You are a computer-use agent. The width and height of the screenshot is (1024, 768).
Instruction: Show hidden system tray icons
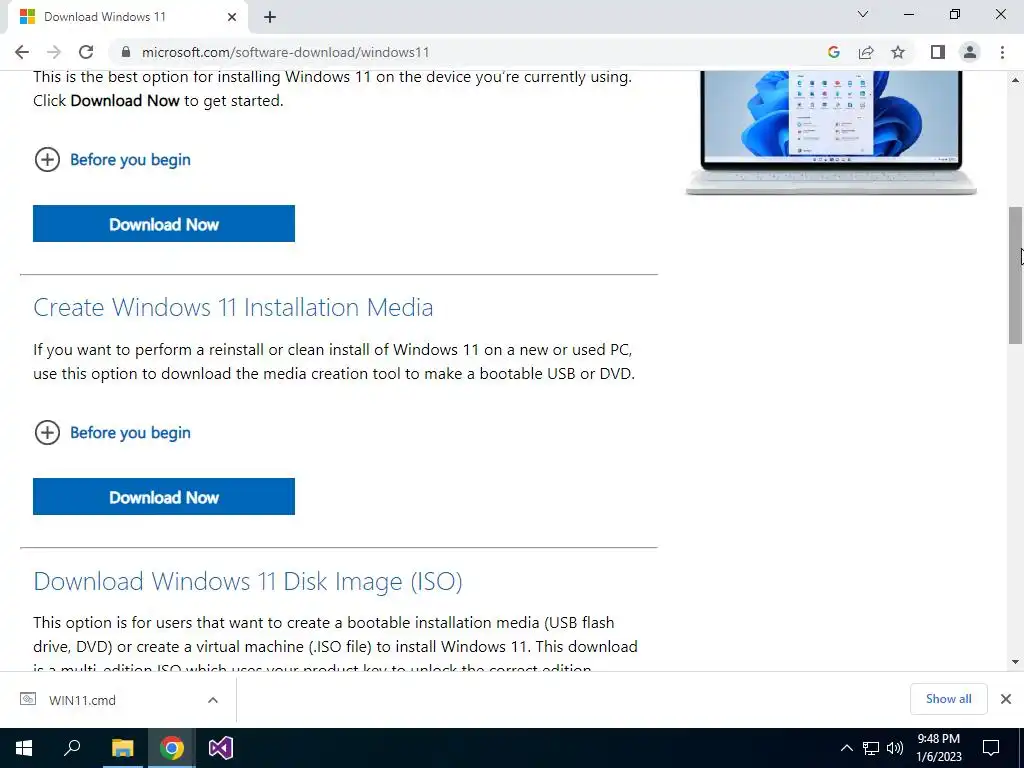(846, 748)
